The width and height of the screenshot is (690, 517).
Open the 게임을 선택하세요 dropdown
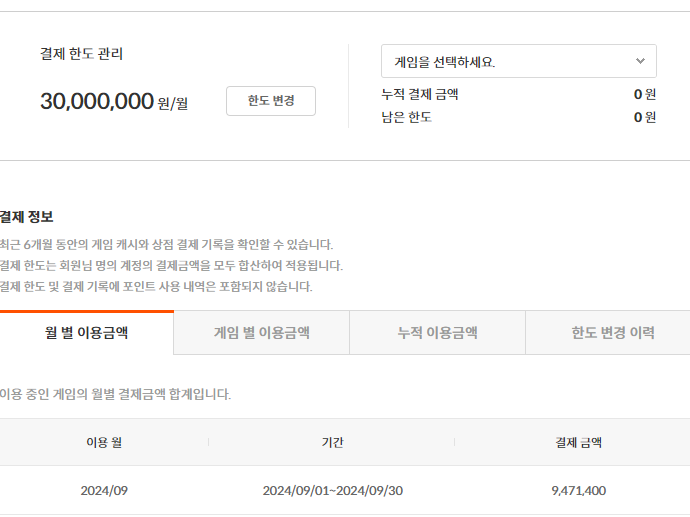(x=519, y=61)
